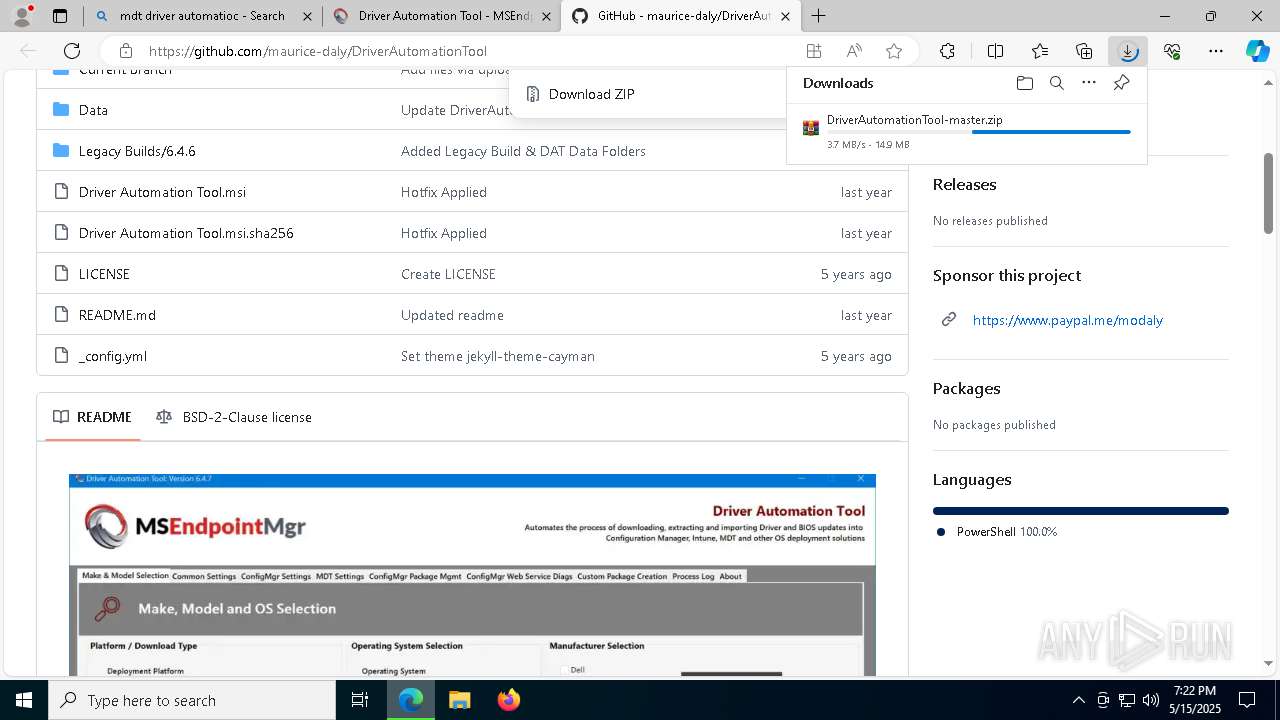Open downloads folder icon

point(1024,83)
